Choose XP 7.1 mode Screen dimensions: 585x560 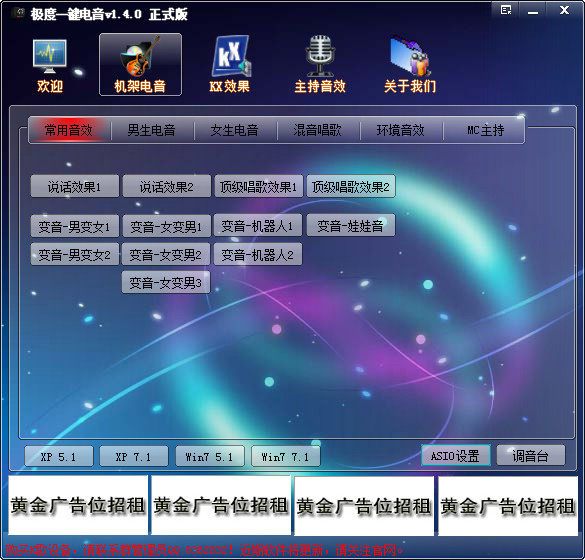pos(134,456)
